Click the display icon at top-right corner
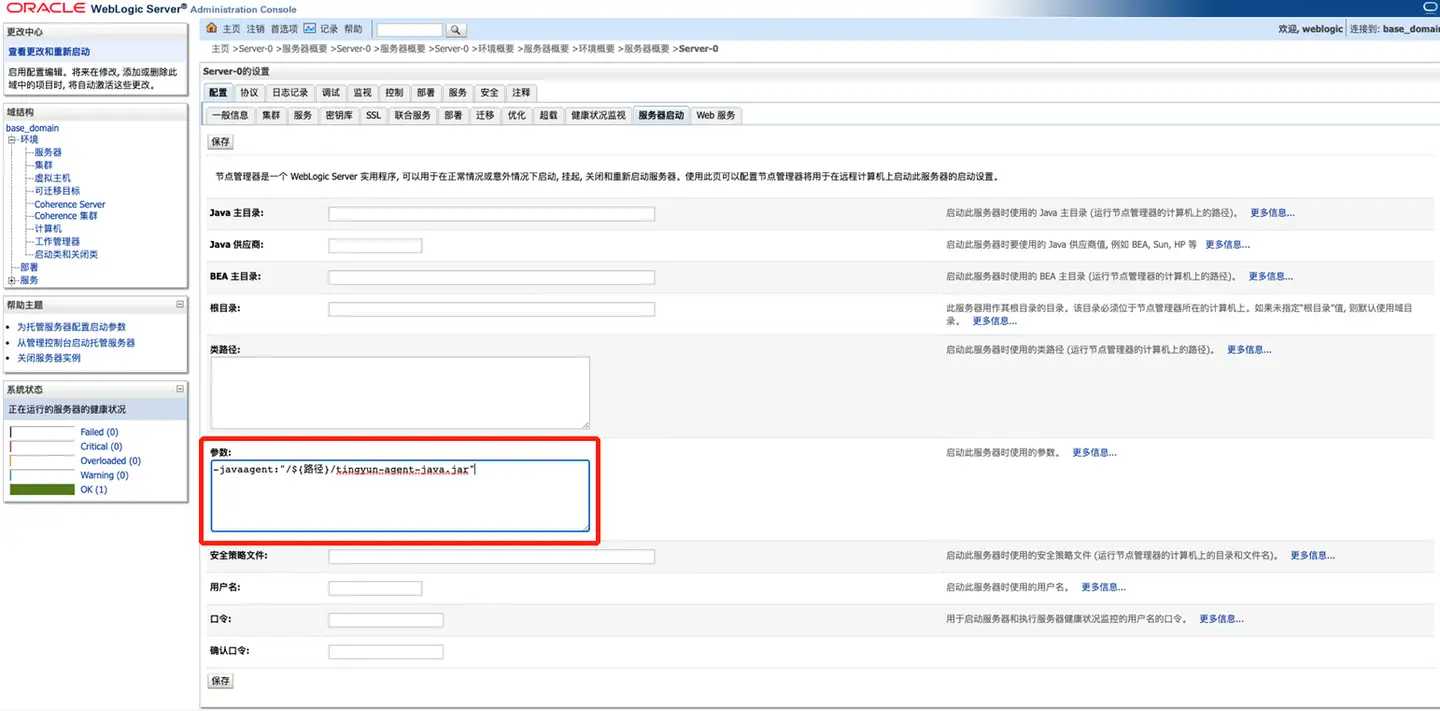 [x=1430, y=6]
